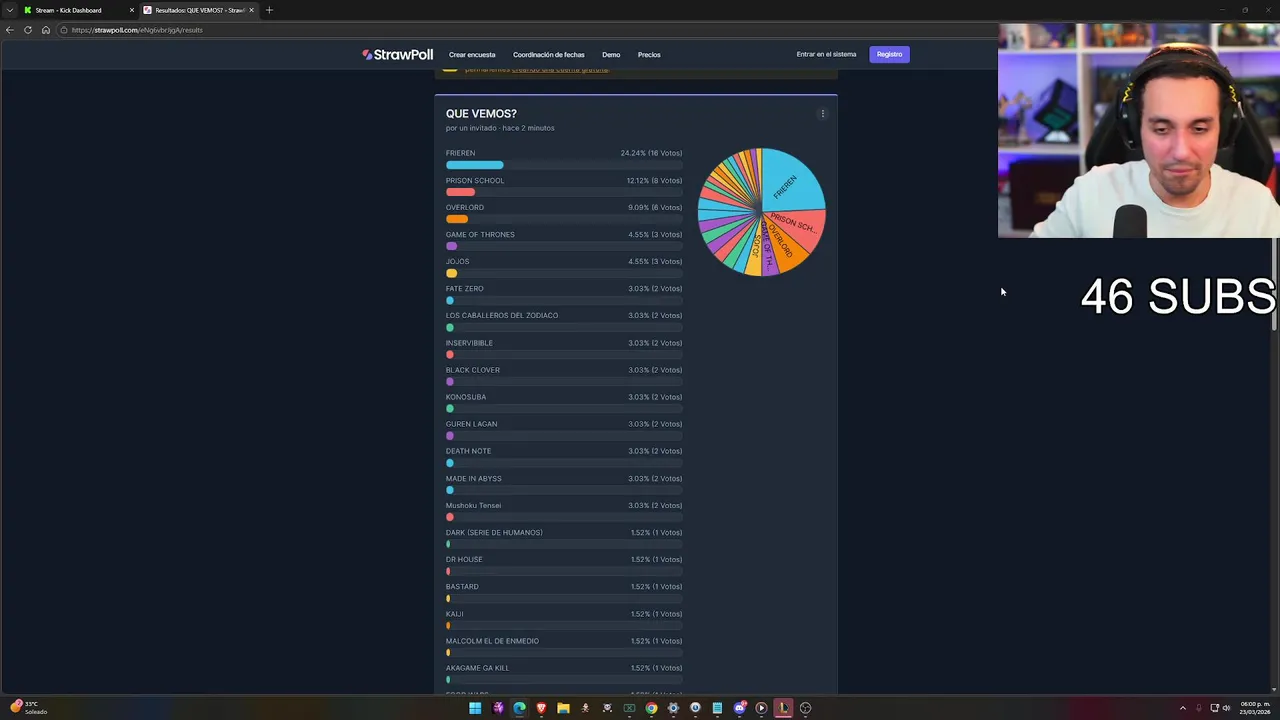Click the FRIEREN blue result bar
The image size is (1280, 720).
pyautogui.click(x=475, y=165)
